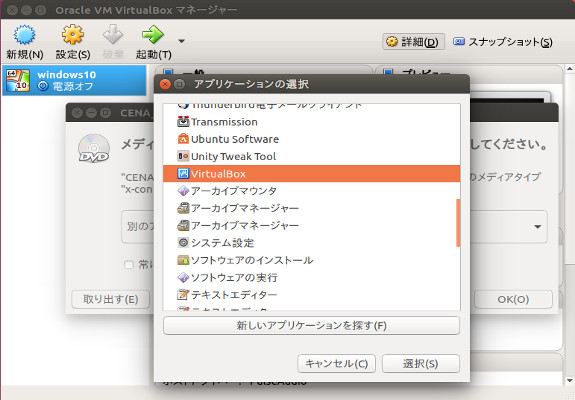Click the Unity Tweak Tool icon

click(183, 156)
